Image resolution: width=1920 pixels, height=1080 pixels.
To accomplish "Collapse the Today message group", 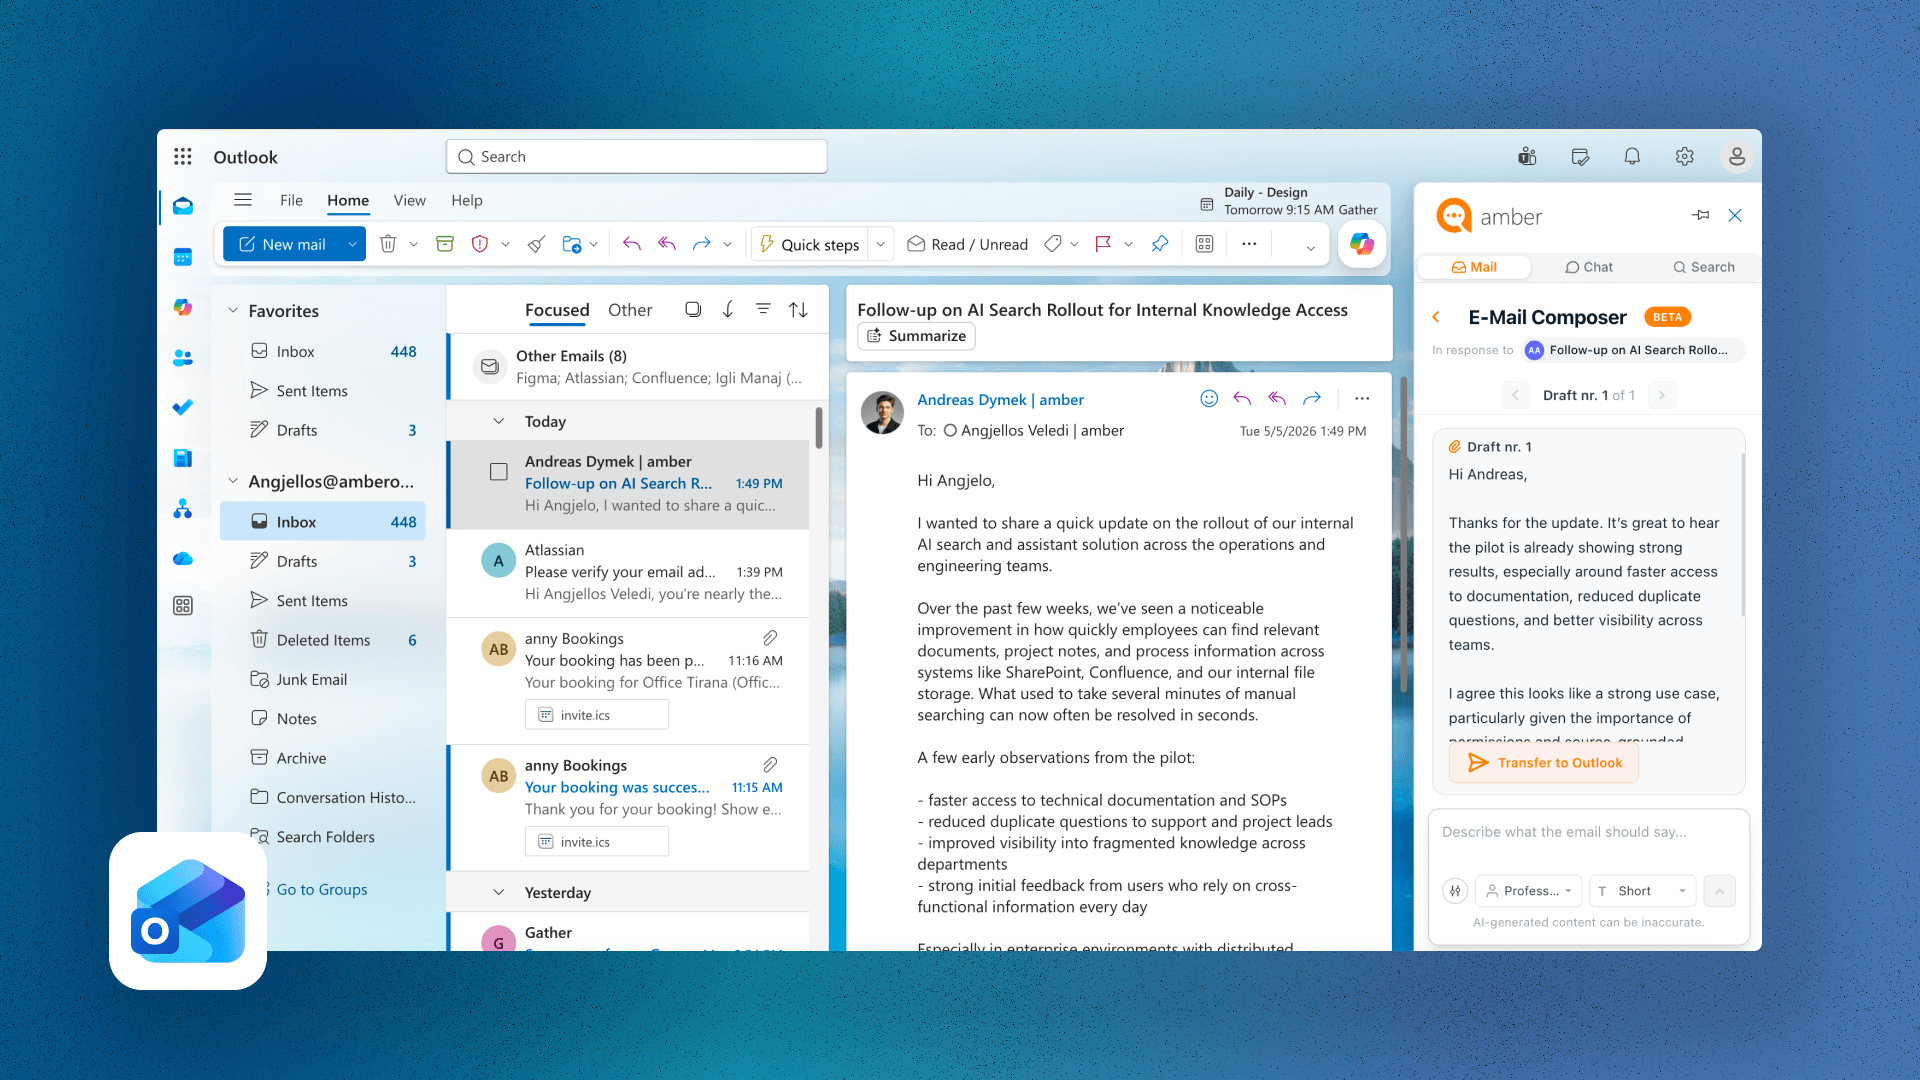I will point(498,421).
